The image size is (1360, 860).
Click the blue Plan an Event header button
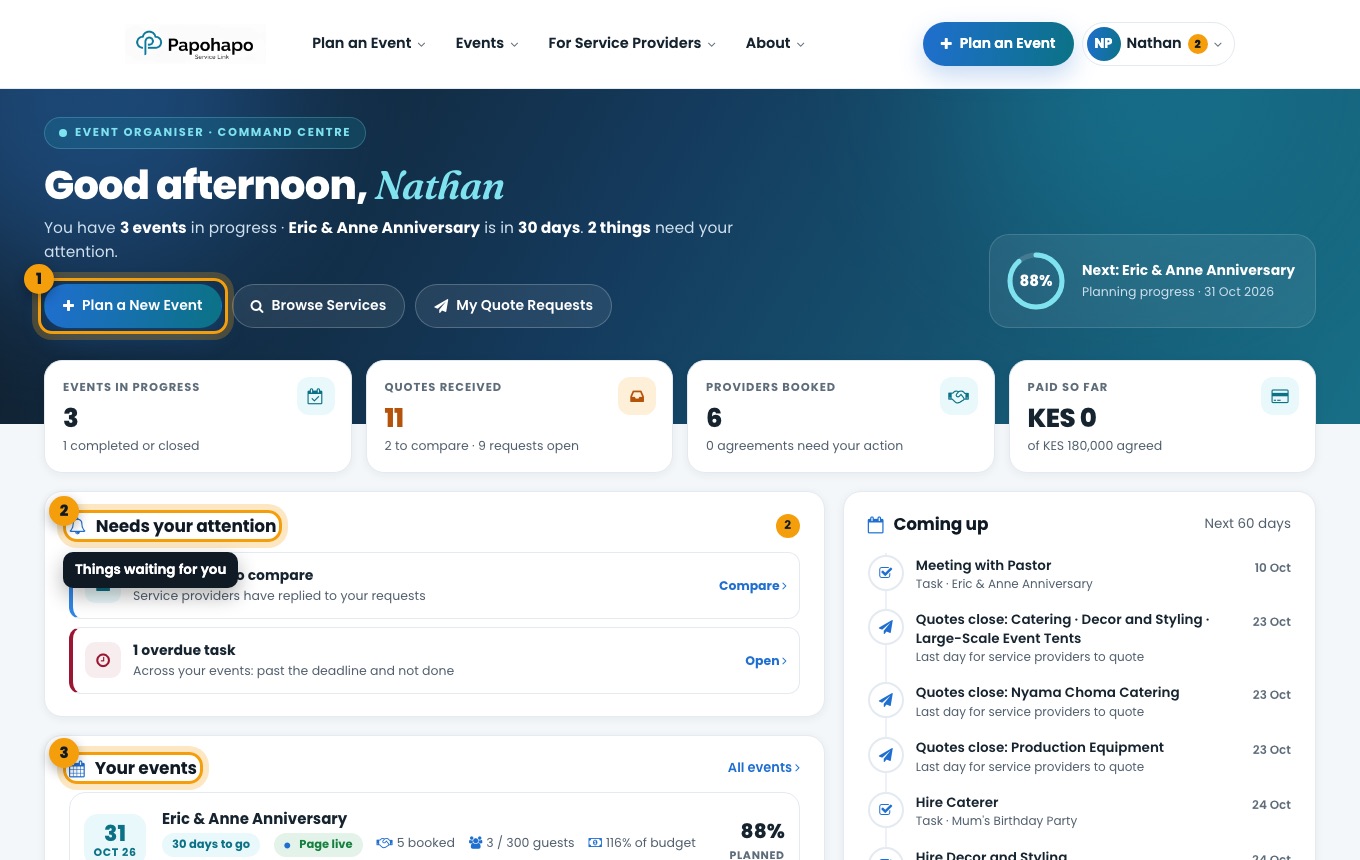[x=998, y=44]
